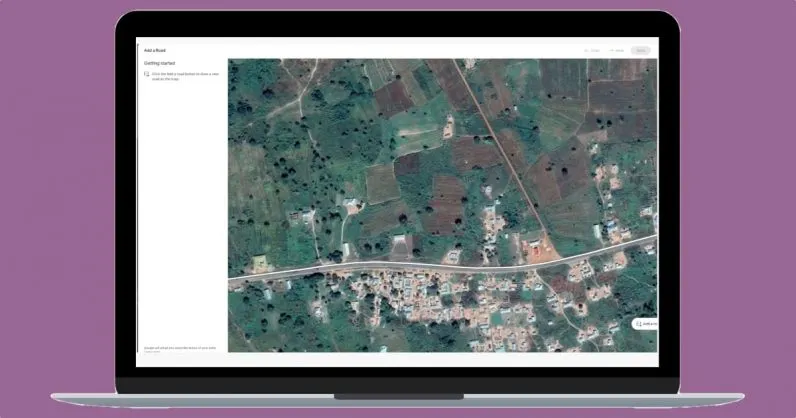Click the draw-a-road instruction text
Viewport: 796px width, 418px height.
point(185,74)
